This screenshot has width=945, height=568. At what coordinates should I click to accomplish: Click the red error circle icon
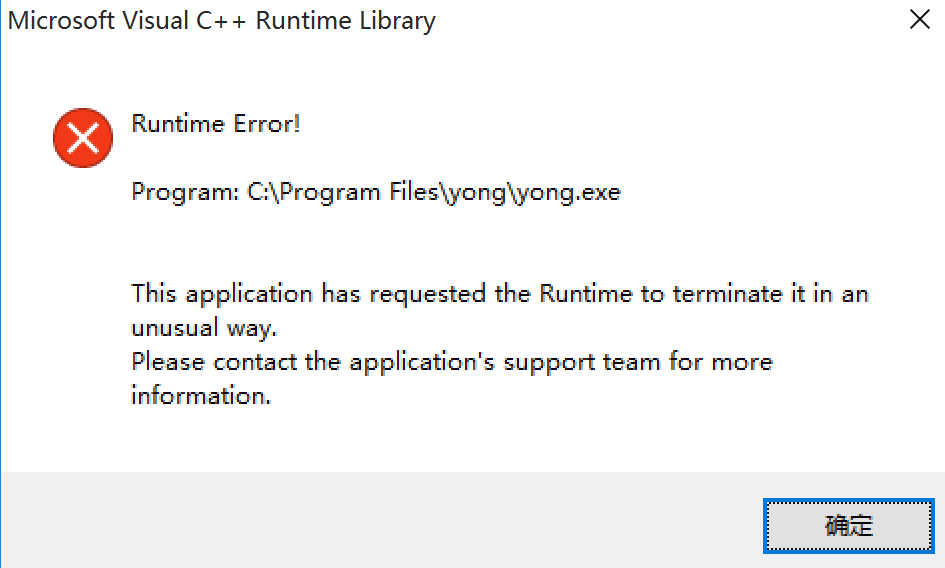(x=83, y=138)
